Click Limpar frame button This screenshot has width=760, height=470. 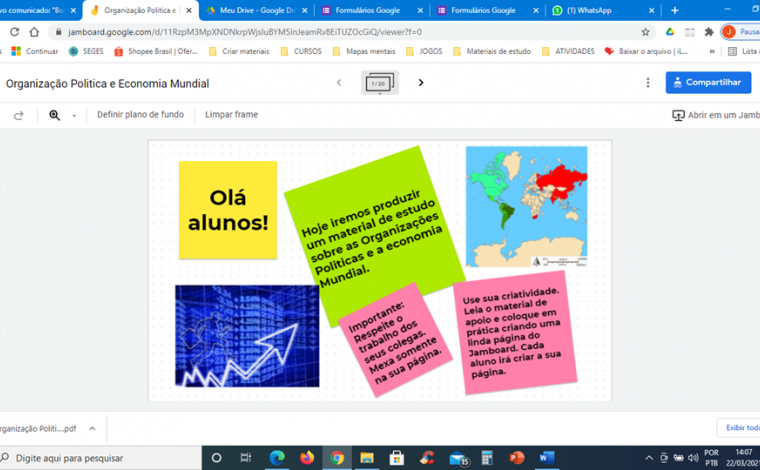231,115
